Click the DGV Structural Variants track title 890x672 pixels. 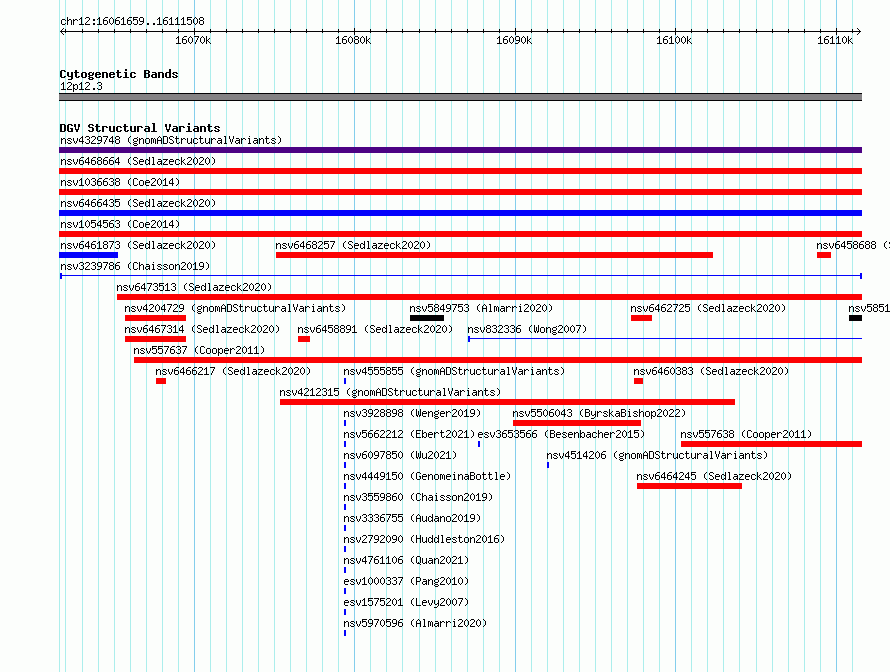[x=140, y=128]
